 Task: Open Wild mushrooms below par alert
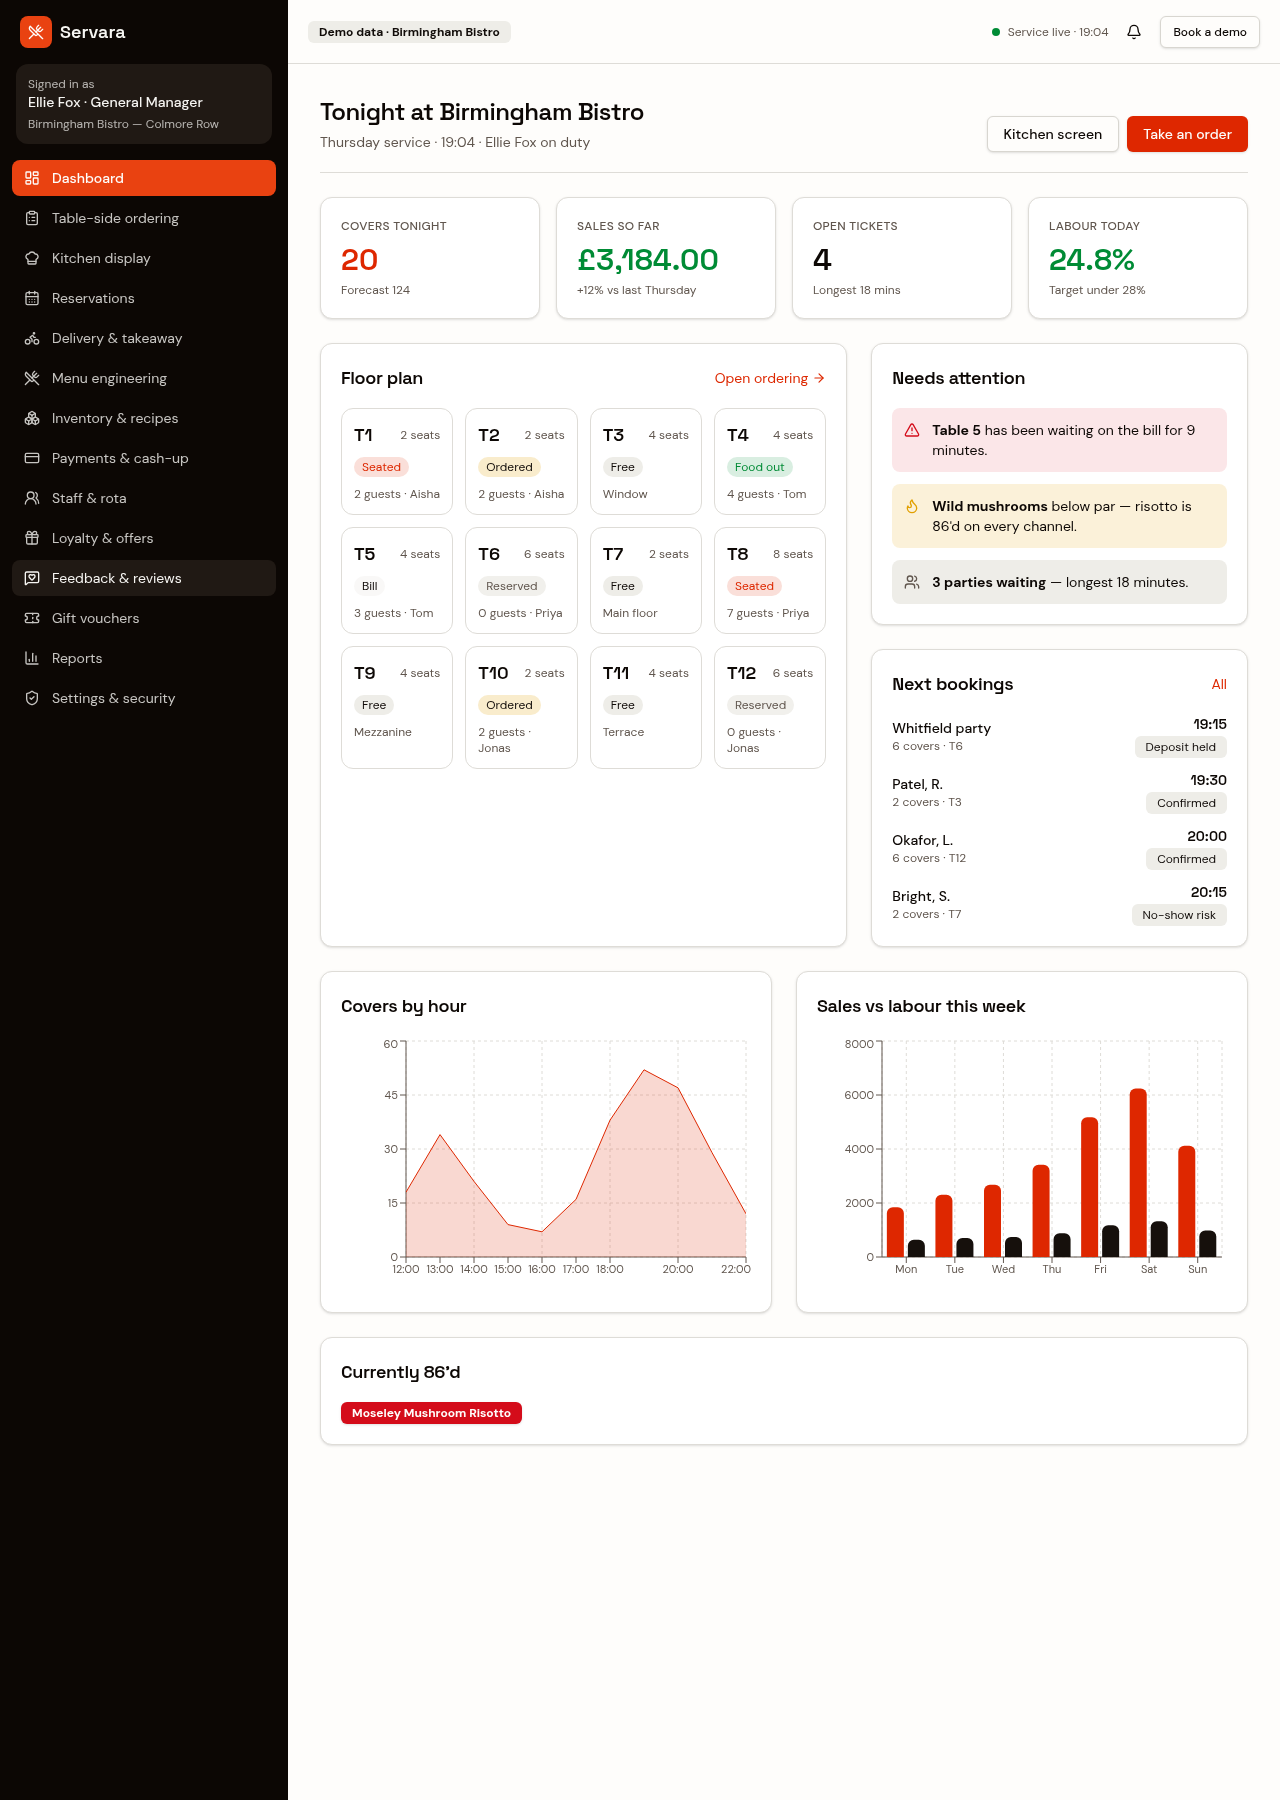1059,516
